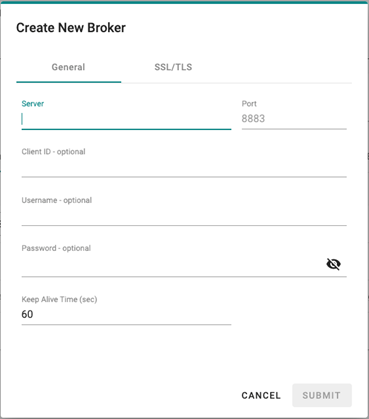Viewport: 369px width, 419px height.
Task: Click the 'Password - optional' label
Action: (56, 248)
